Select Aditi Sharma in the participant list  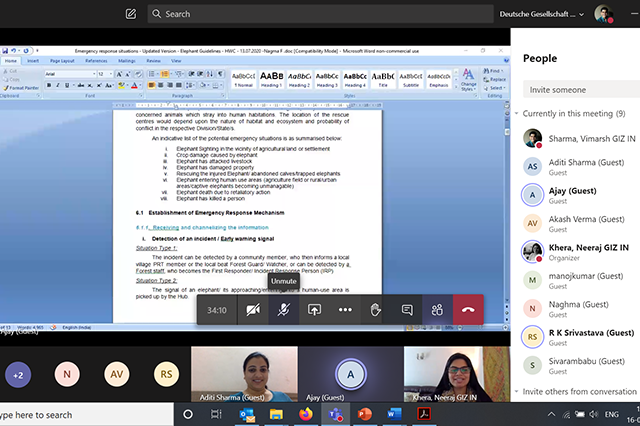578,165
